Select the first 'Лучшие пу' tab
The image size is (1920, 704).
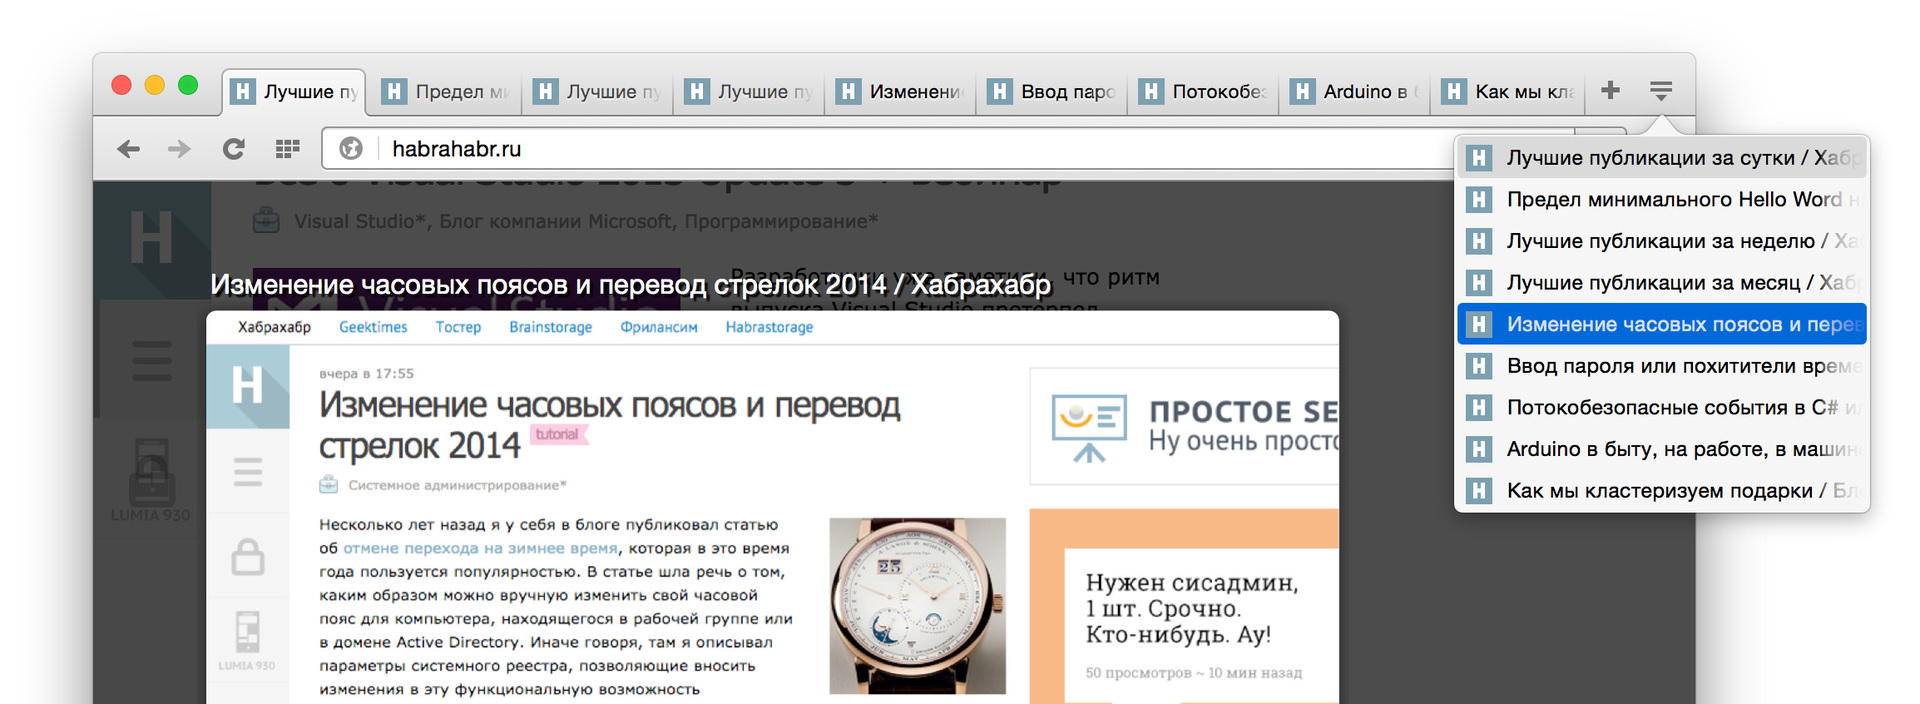[x=294, y=92]
